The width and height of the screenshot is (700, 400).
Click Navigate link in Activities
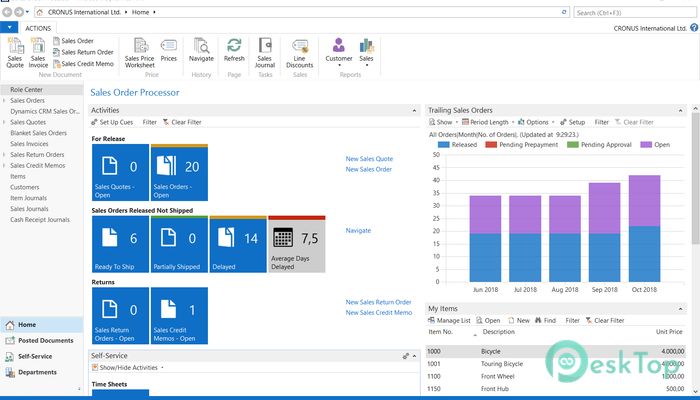click(x=358, y=230)
